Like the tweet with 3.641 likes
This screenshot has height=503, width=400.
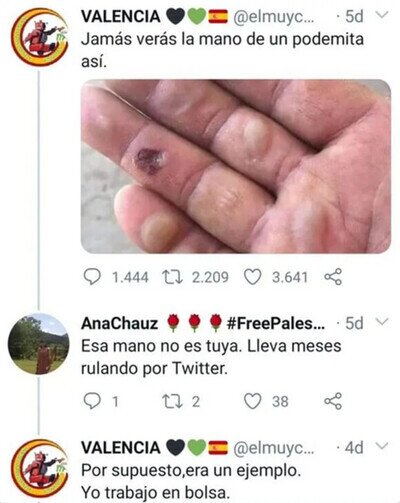[253, 277]
